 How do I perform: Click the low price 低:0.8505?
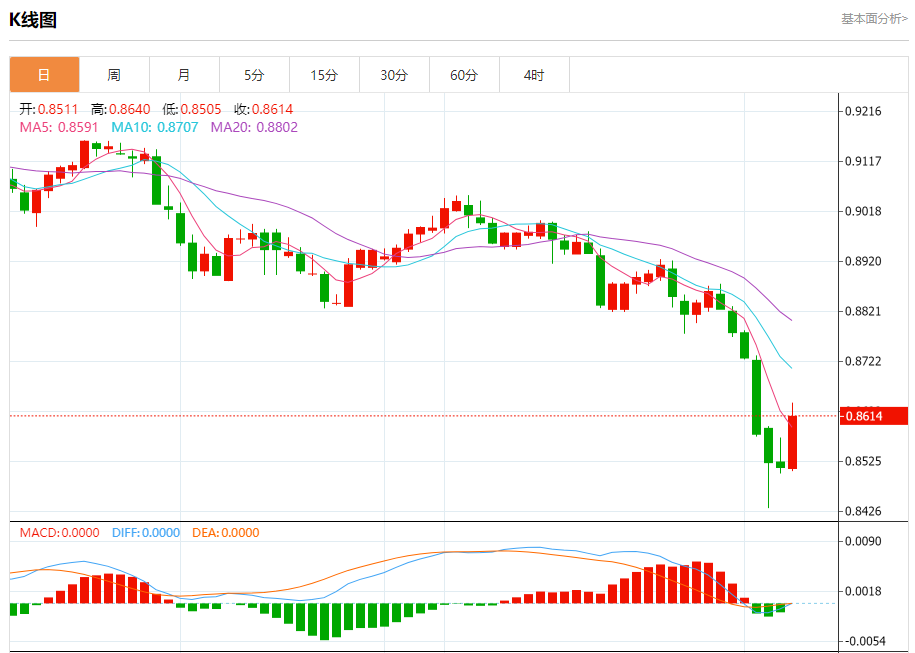(192, 109)
